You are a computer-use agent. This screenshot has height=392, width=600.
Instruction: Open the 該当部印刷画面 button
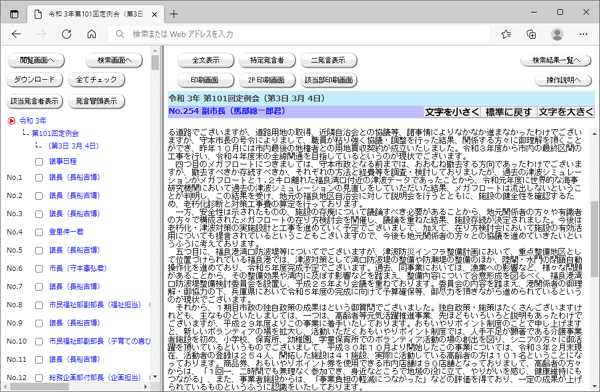(328, 80)
